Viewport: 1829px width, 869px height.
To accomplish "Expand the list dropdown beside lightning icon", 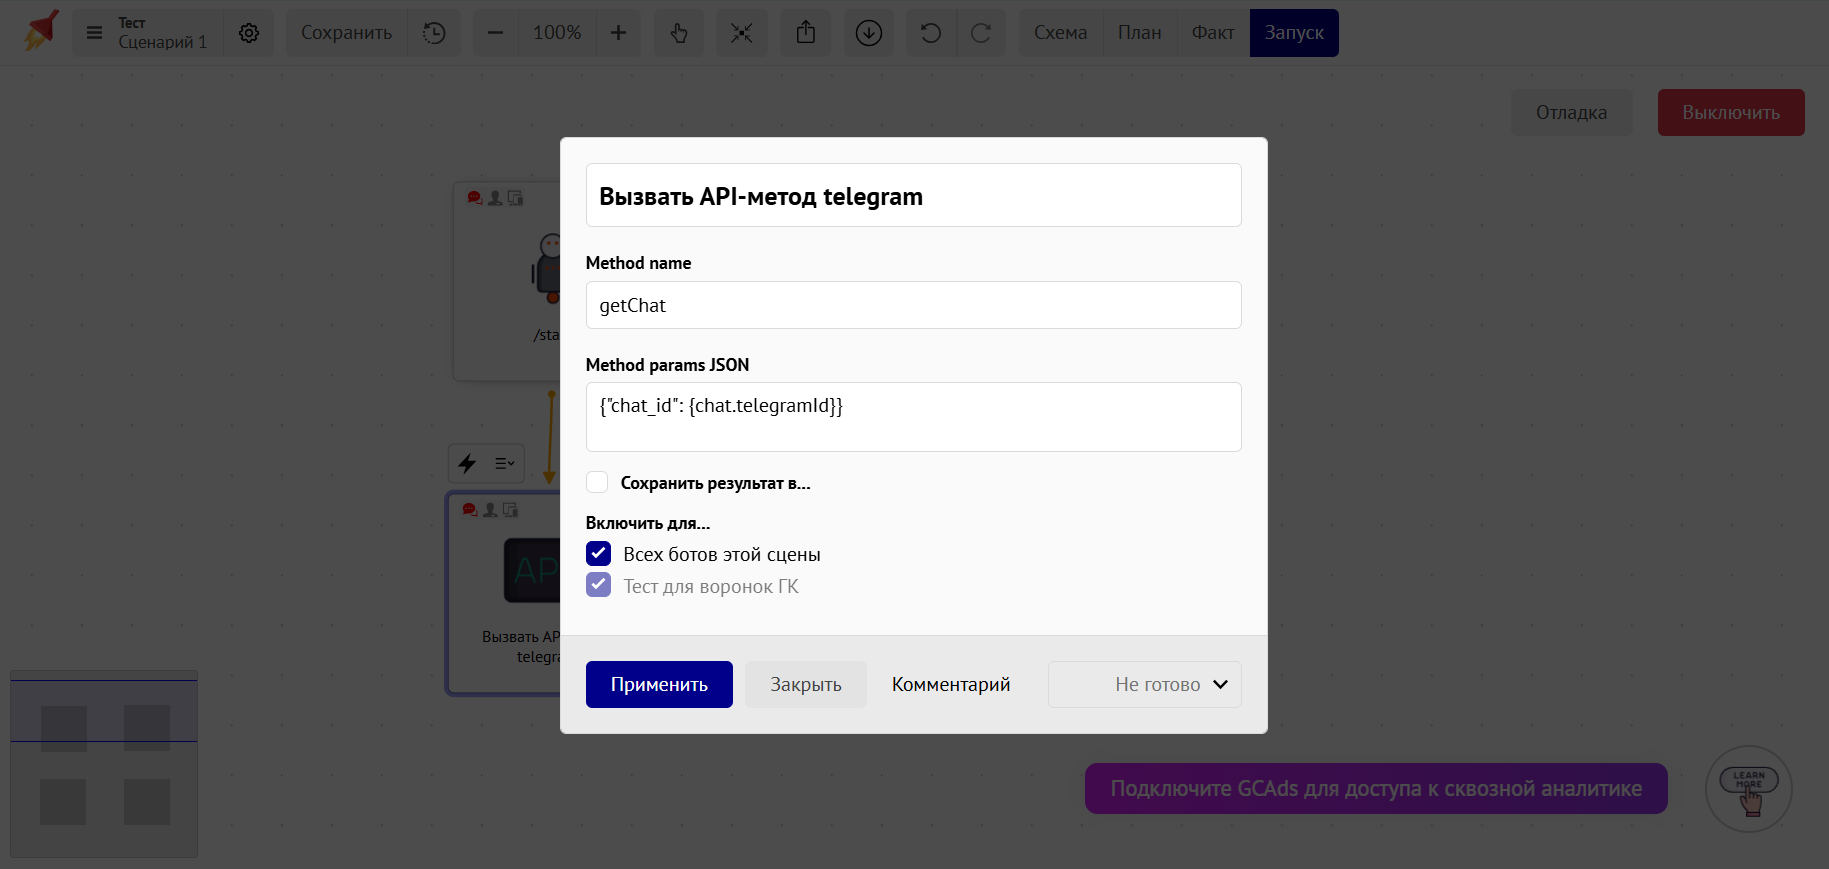I will coord(504,463).
